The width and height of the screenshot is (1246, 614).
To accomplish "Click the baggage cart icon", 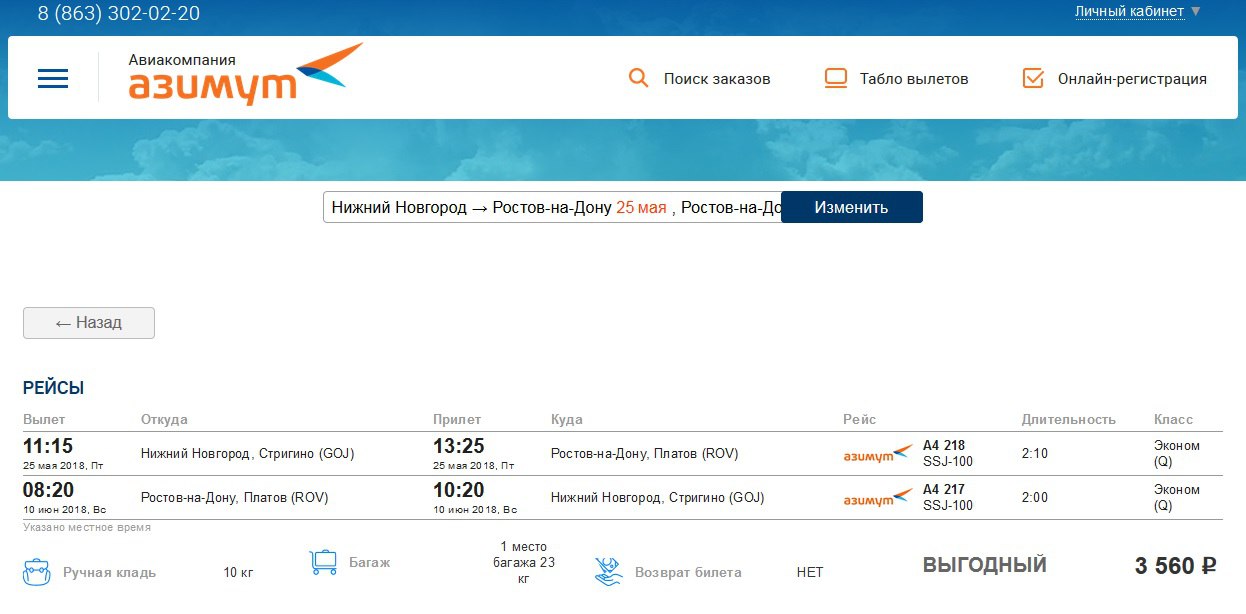I will (x=323, y=562).
